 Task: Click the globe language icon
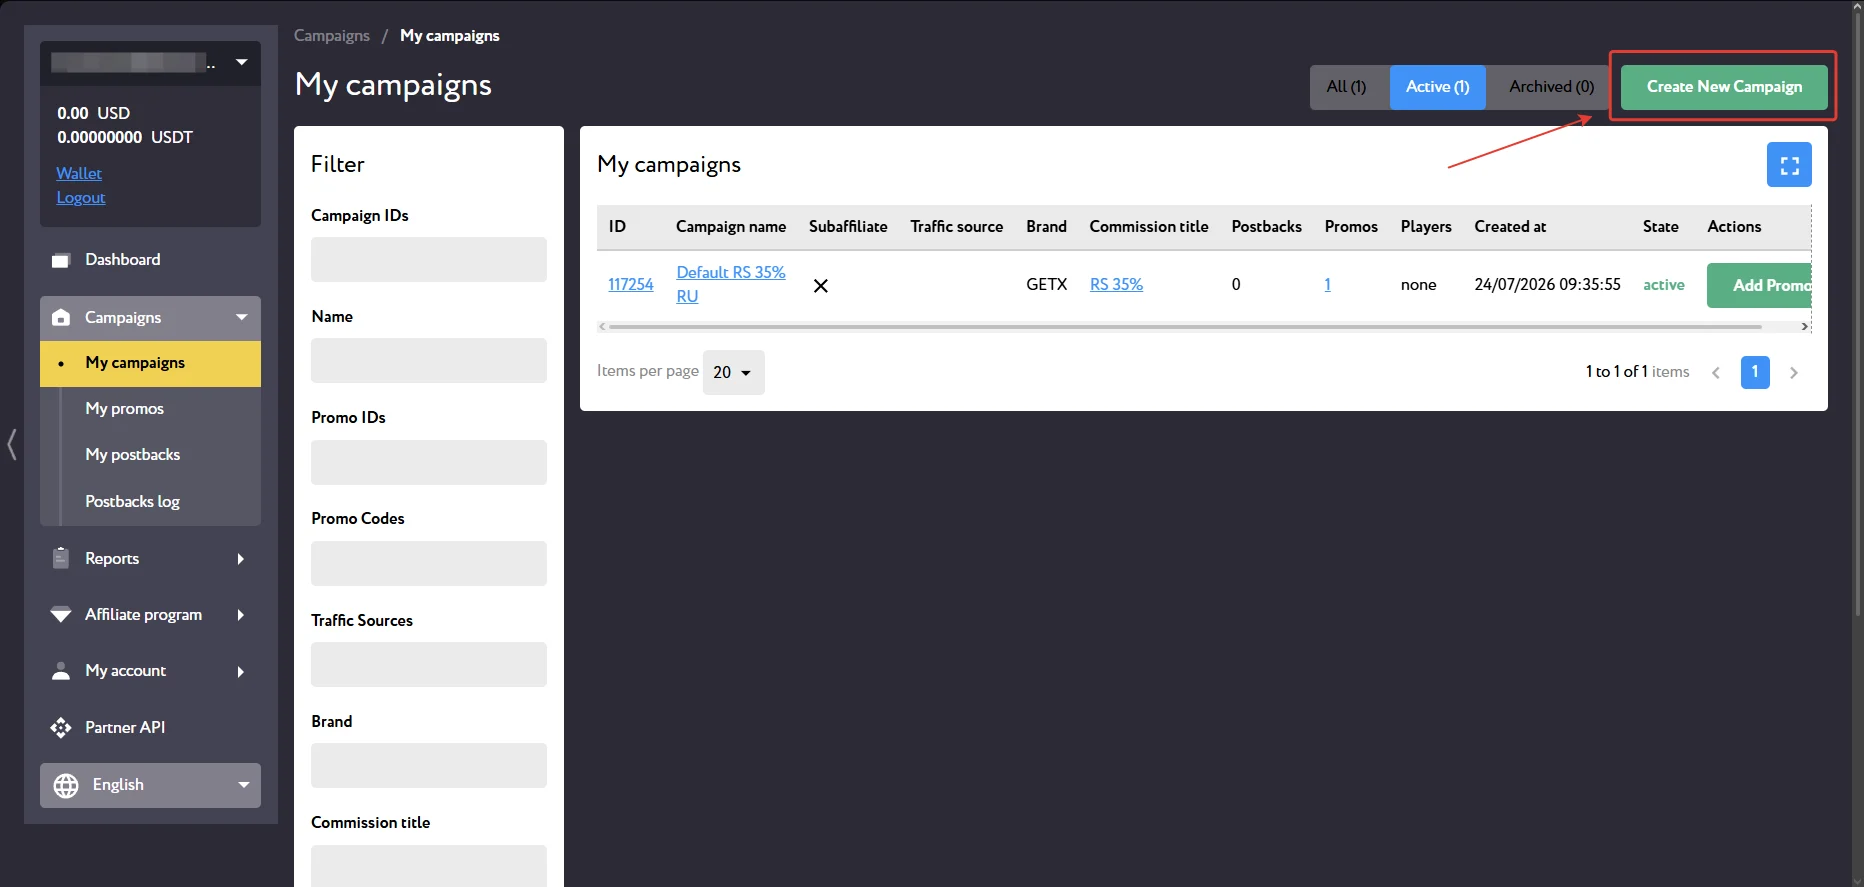click(x=66, y=786)
